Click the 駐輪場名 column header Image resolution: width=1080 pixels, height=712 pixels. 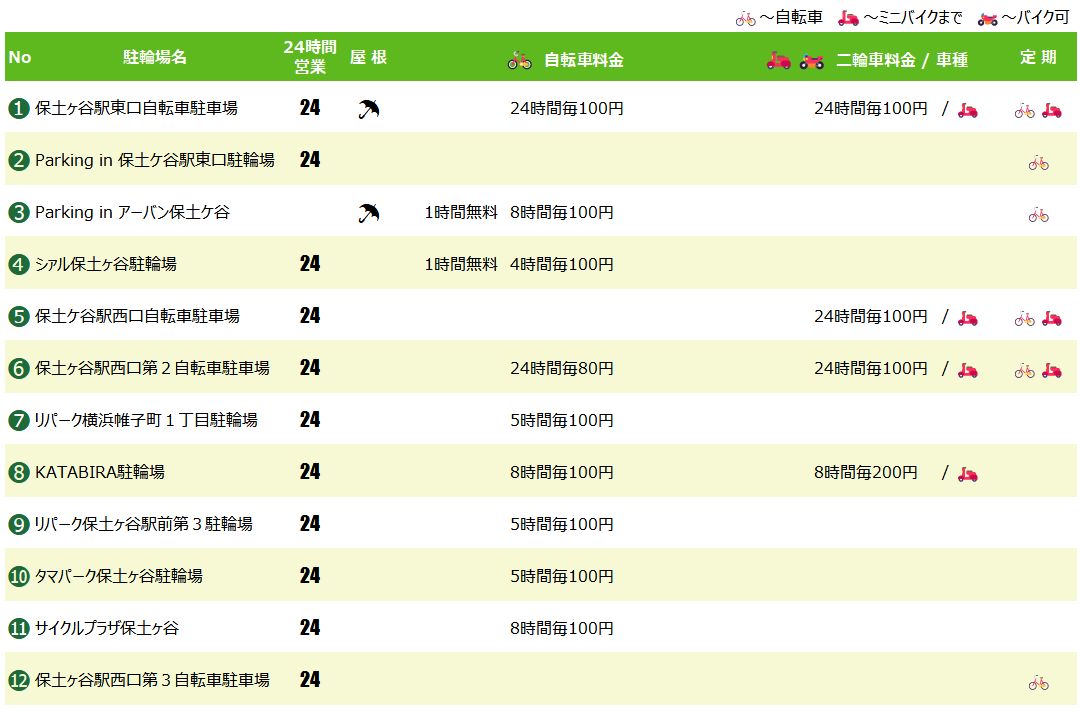[x=155, y=57]
